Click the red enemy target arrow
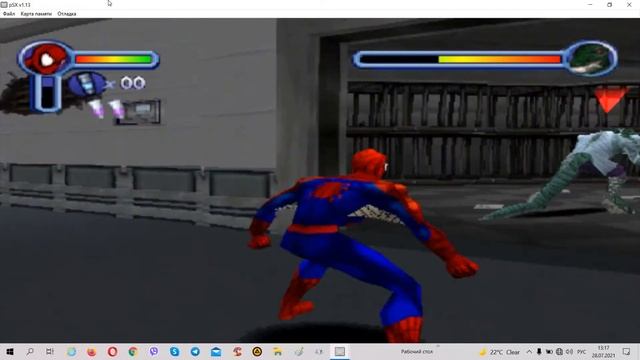 click(x=609, y=99)
